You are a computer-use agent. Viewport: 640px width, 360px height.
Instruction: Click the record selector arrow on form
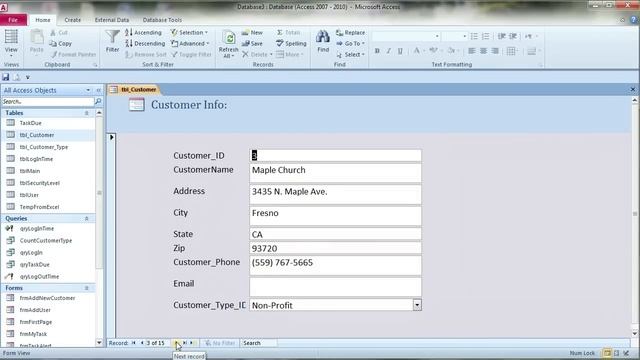pos(111,137)
